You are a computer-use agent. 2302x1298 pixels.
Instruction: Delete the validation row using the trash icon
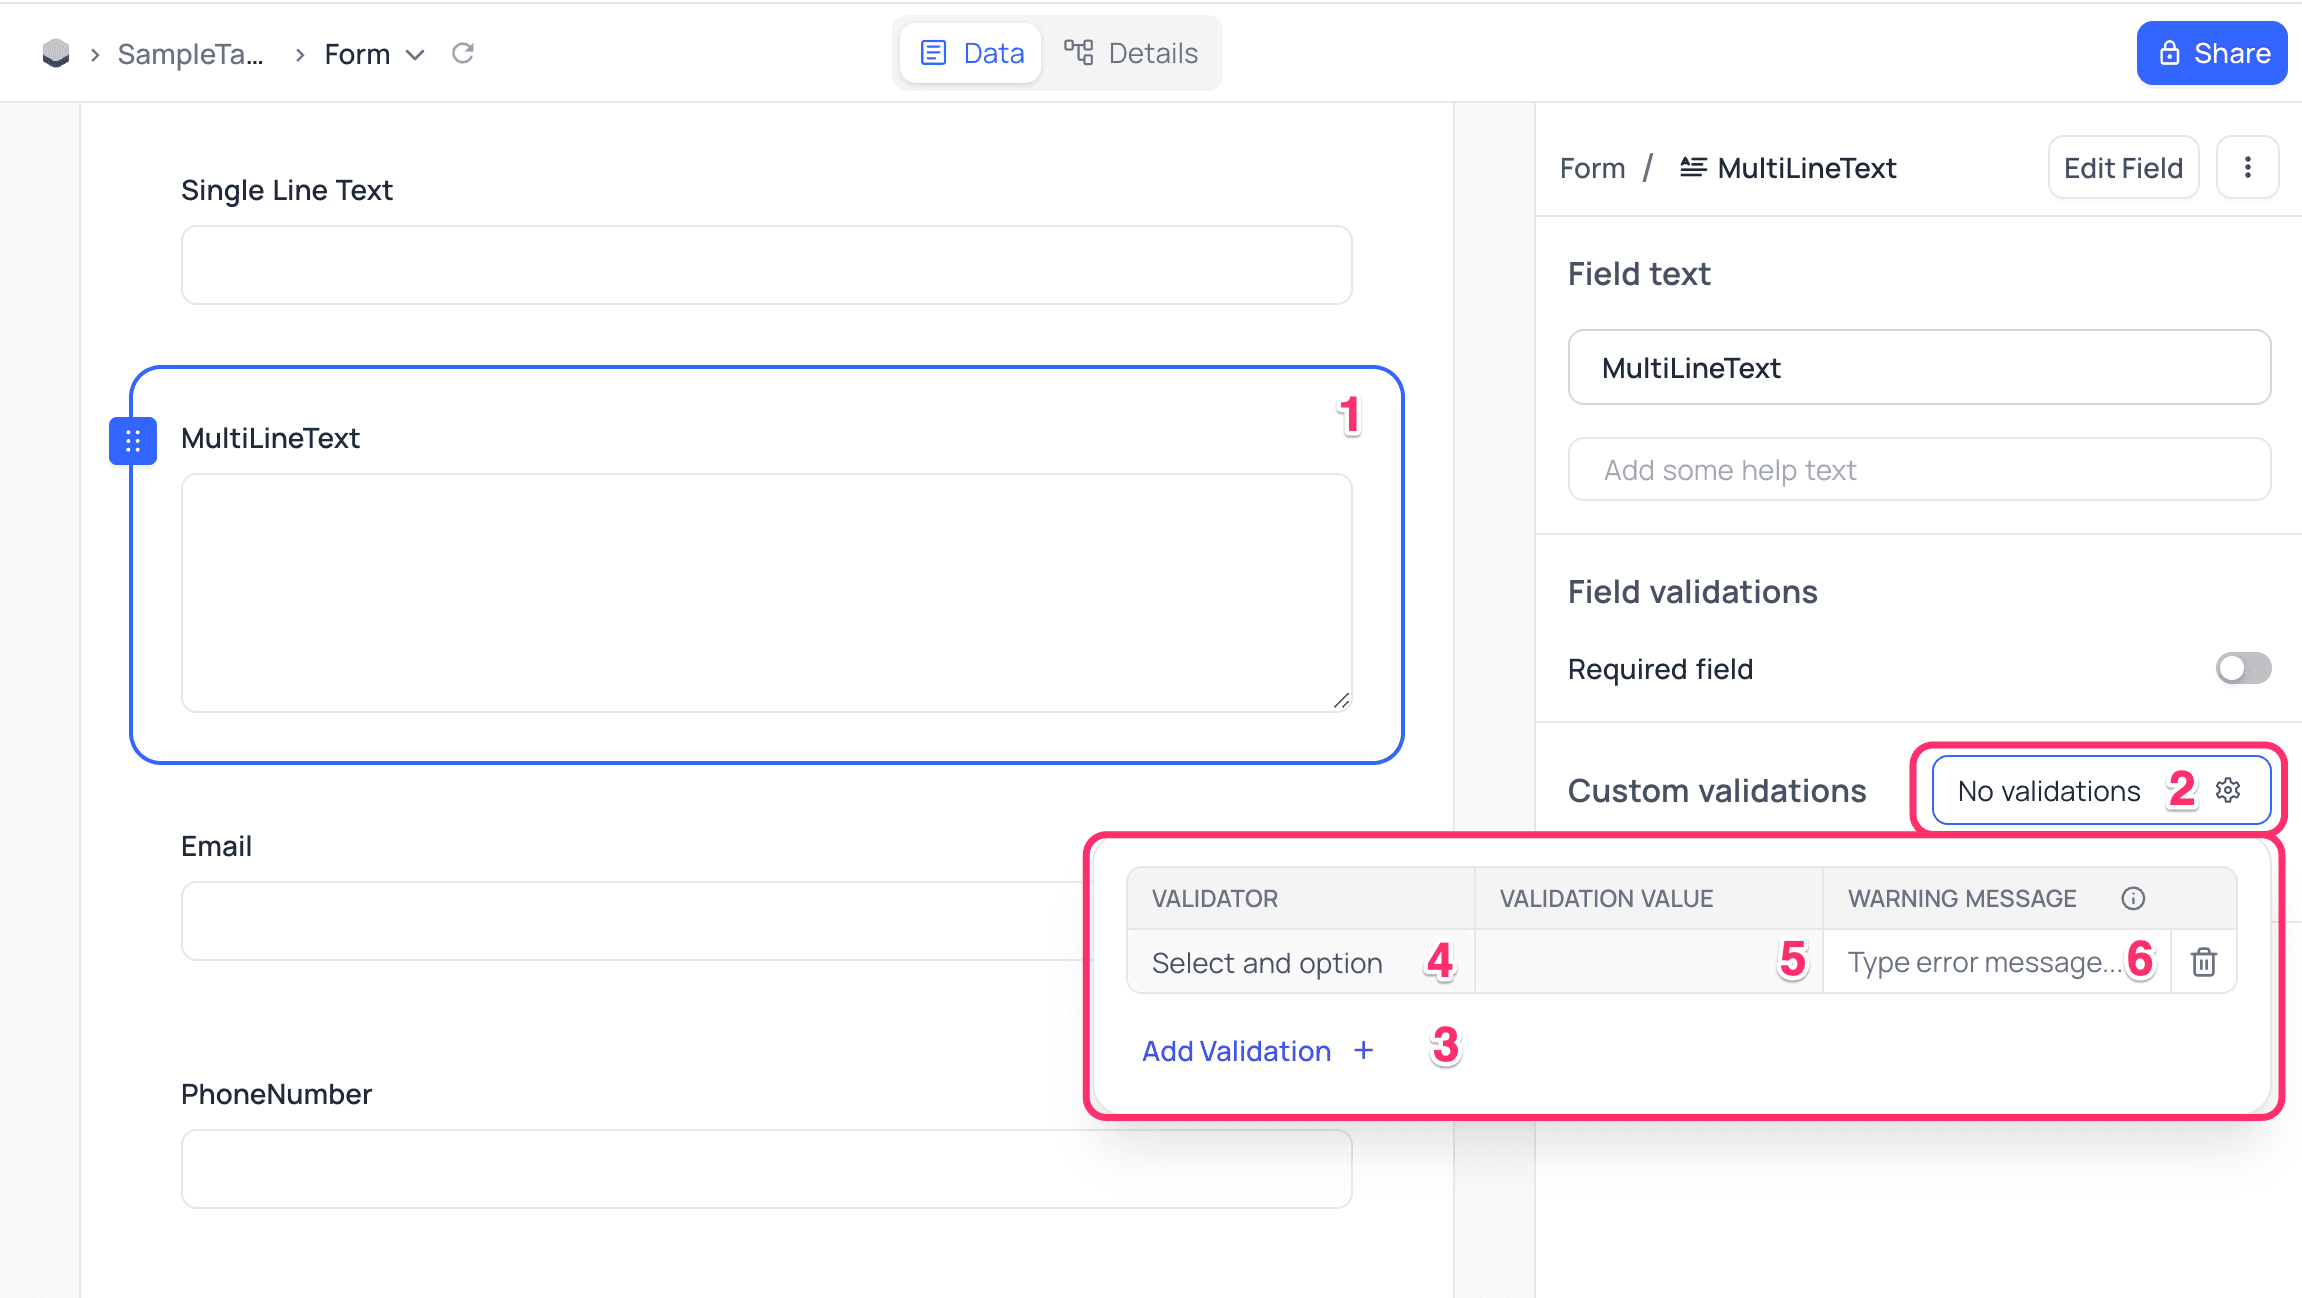pyautogui.click(x=2203, y=962)
